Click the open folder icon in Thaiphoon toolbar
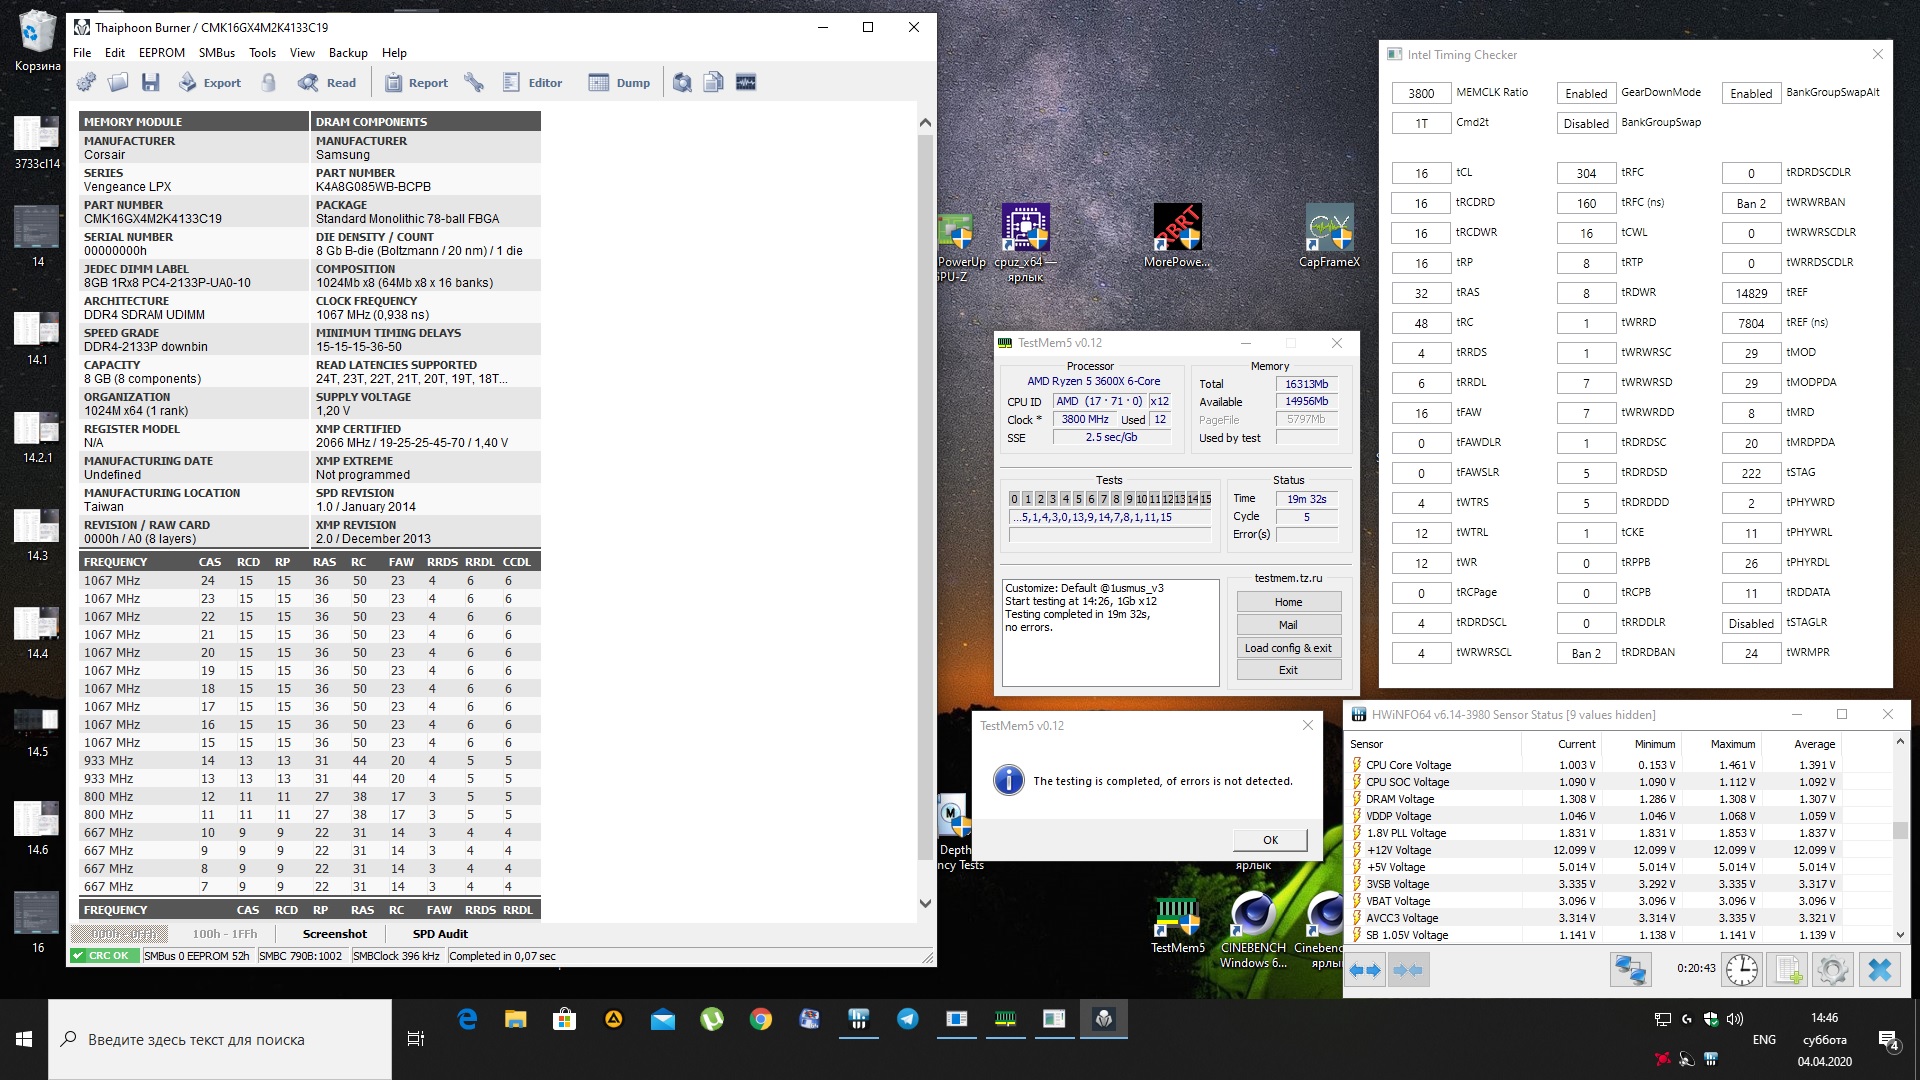Screen dimensions: 1920x1080 pos(118,83)
